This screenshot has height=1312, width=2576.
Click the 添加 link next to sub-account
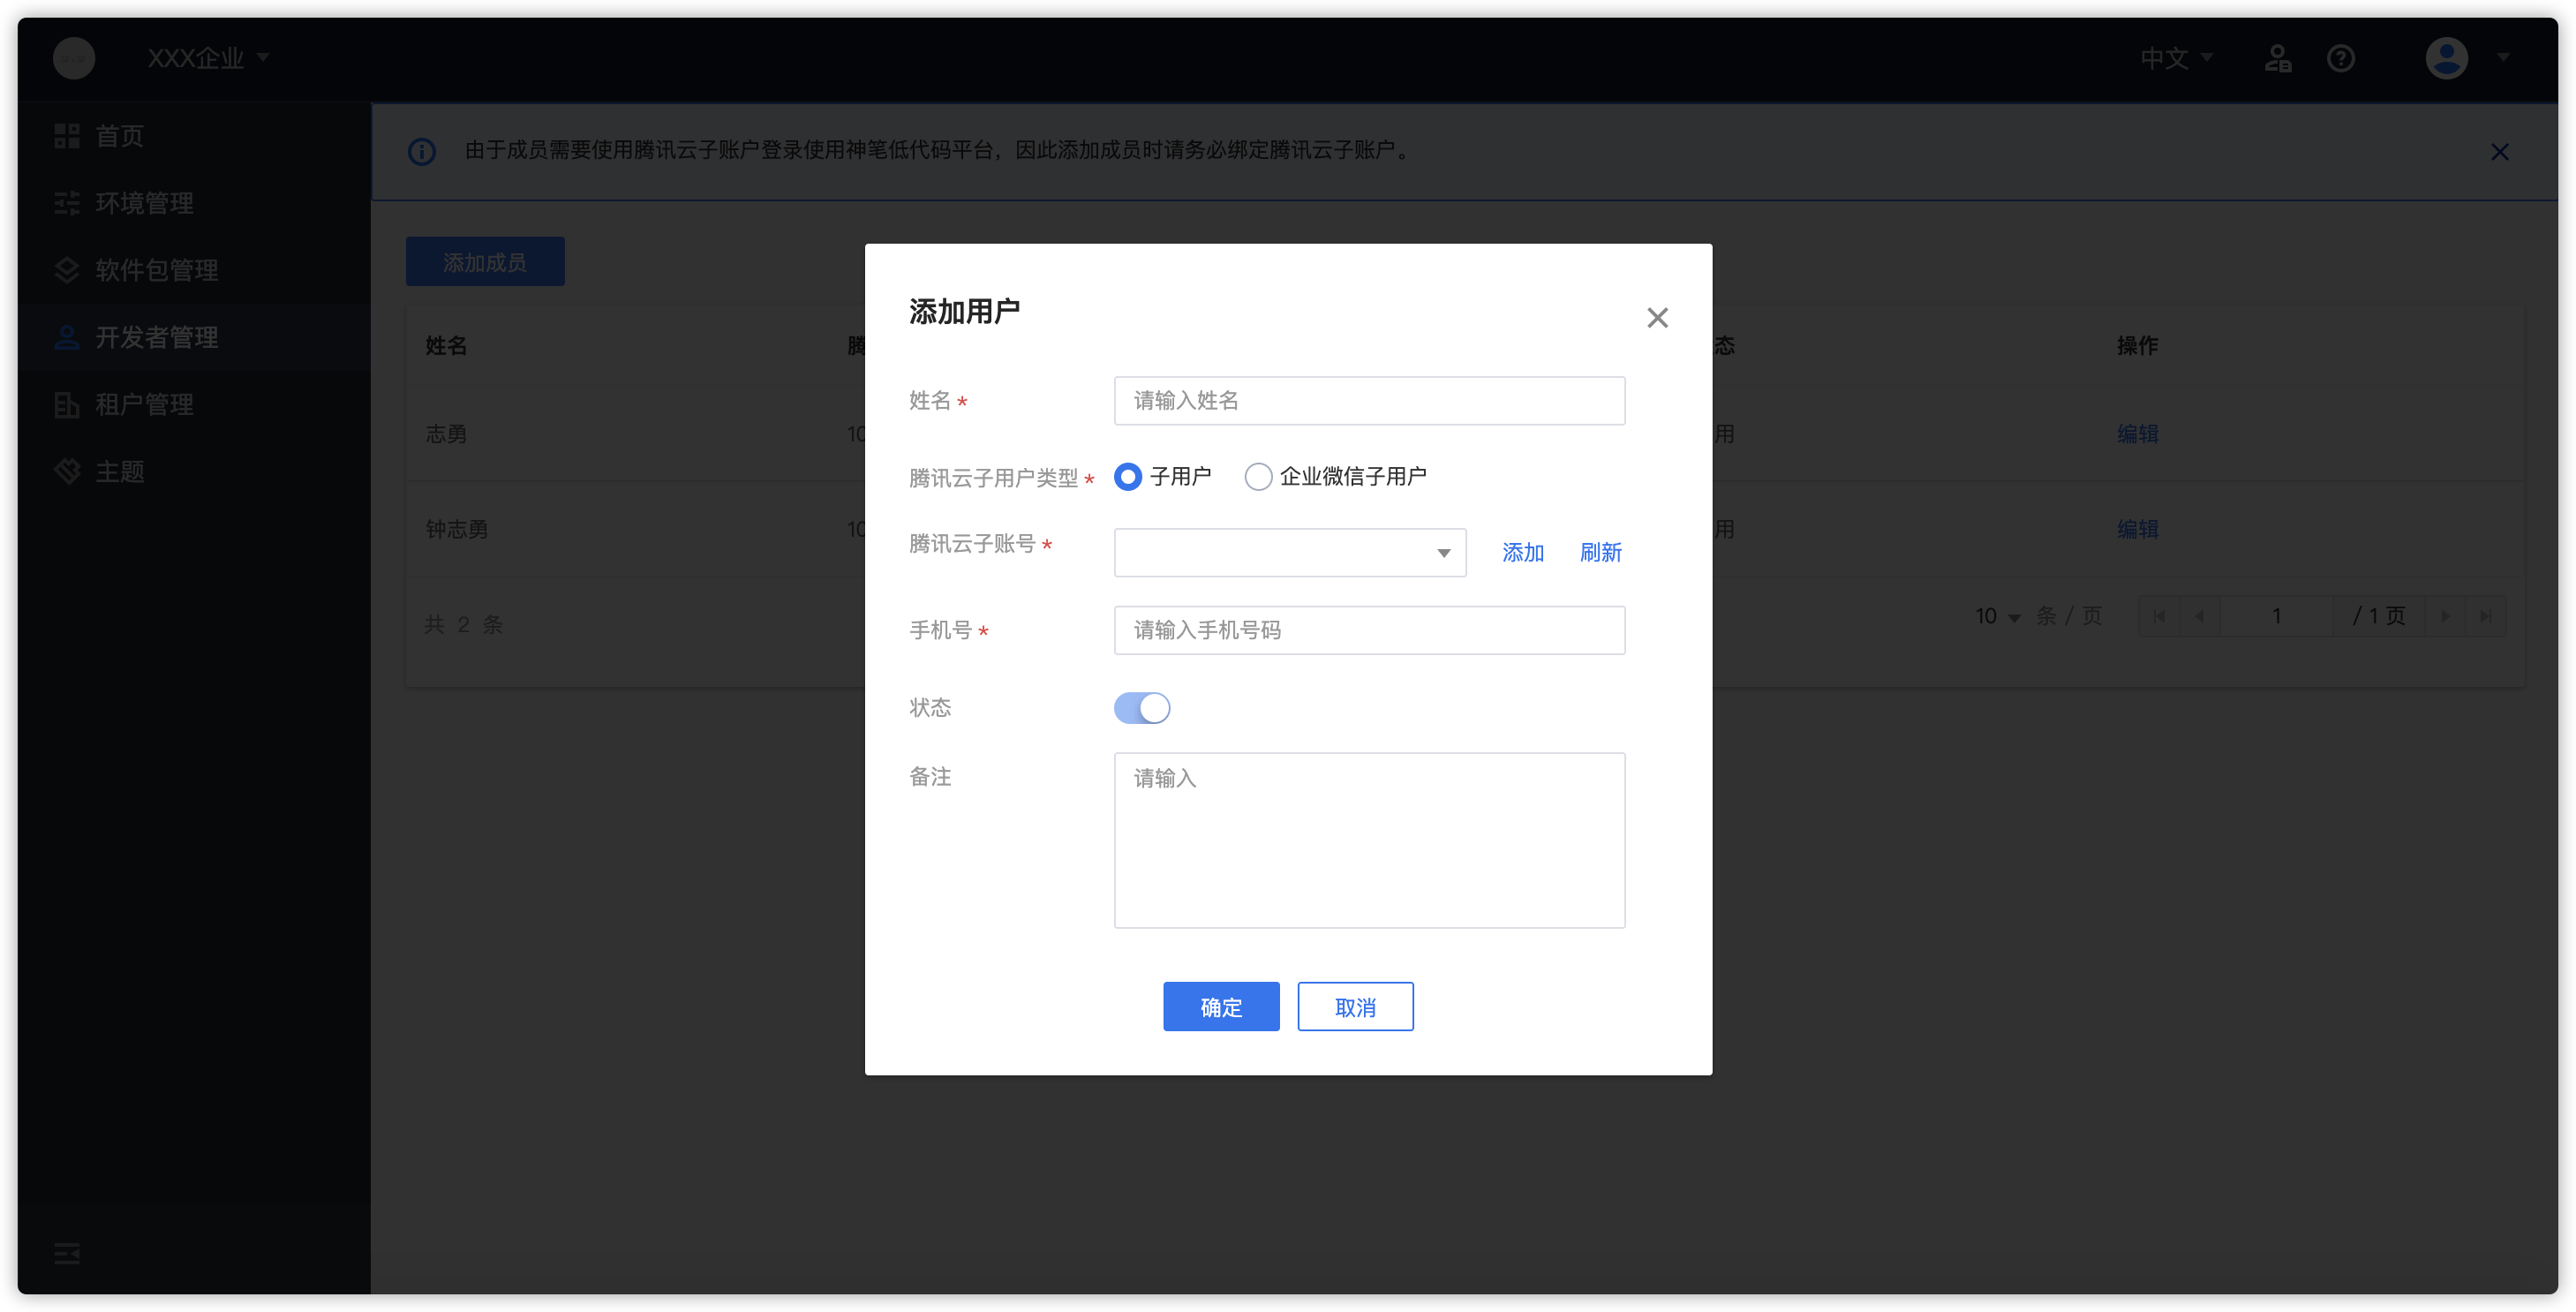tap(1522, 553)
